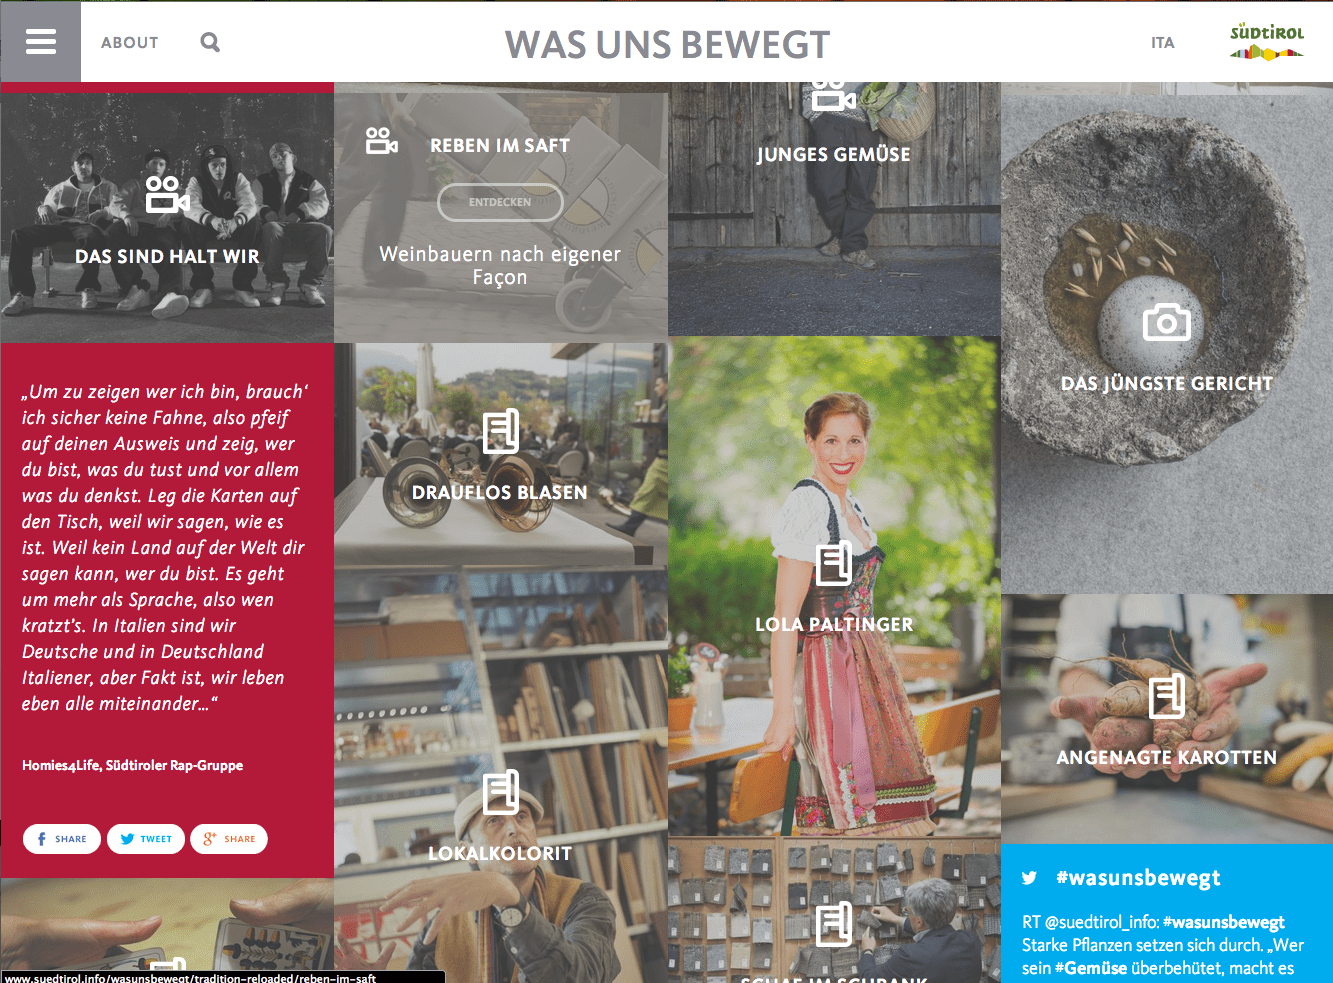Open the article icon on Drauflos Blasen

point(500,432)
